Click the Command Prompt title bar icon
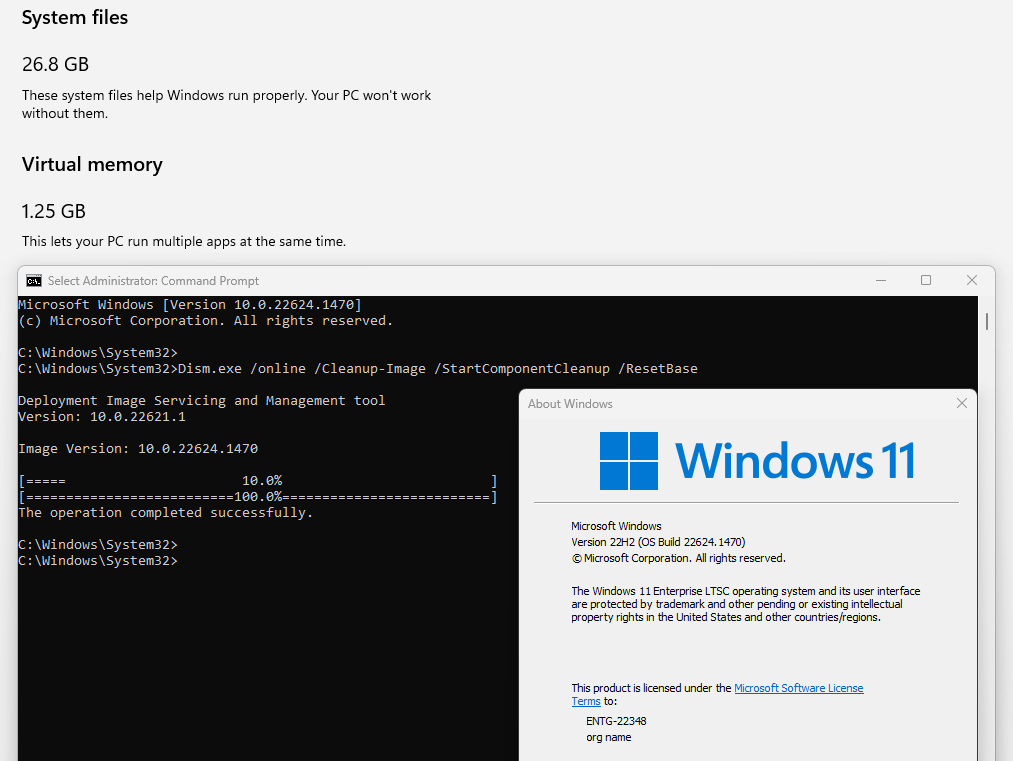Viewport: 1013px width, 761px height. tap(34, 281)
